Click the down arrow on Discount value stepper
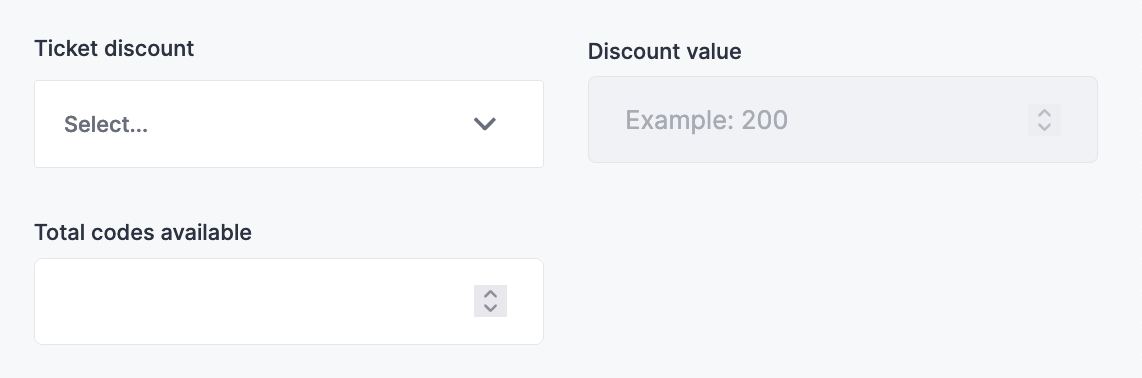This screenshot has width=1142, height=378. (x=1044, y=127)
